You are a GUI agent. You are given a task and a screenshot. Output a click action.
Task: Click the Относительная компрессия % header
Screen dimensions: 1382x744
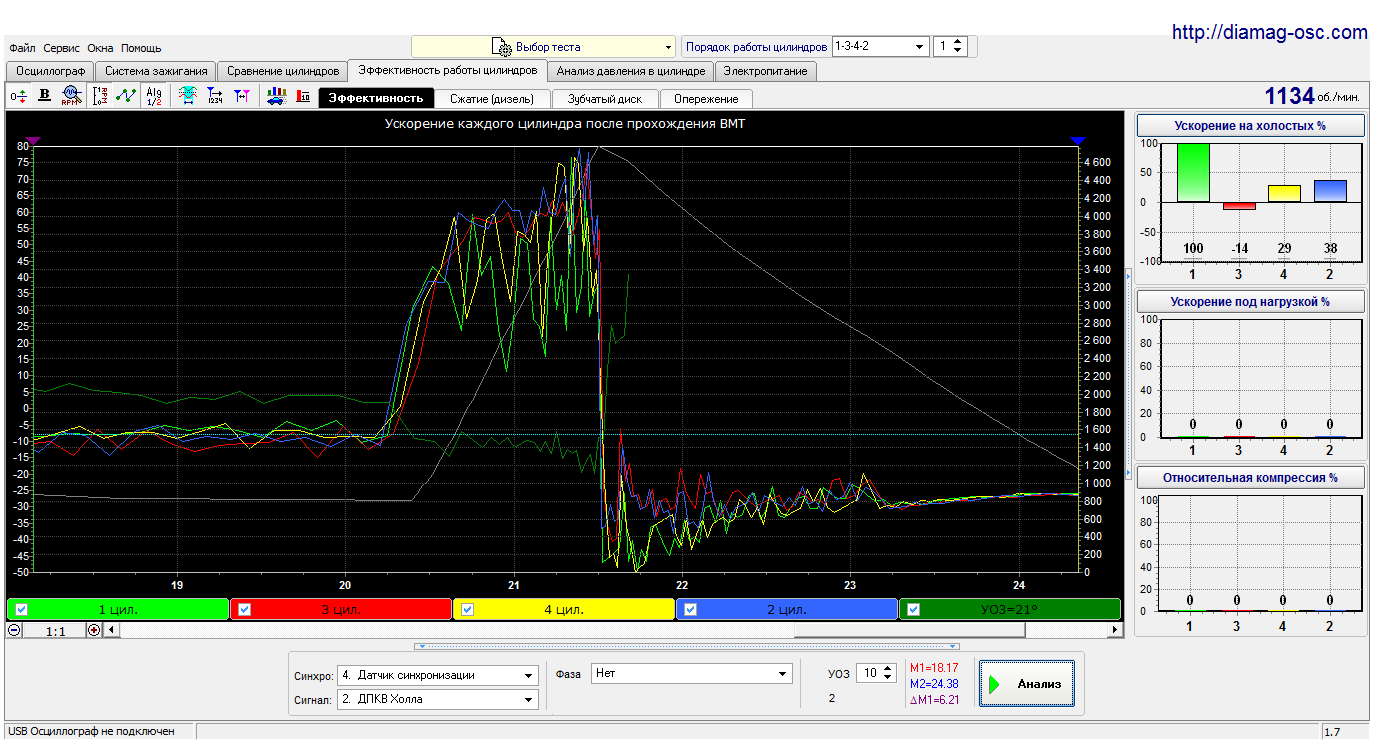[x=1250, y=478]
